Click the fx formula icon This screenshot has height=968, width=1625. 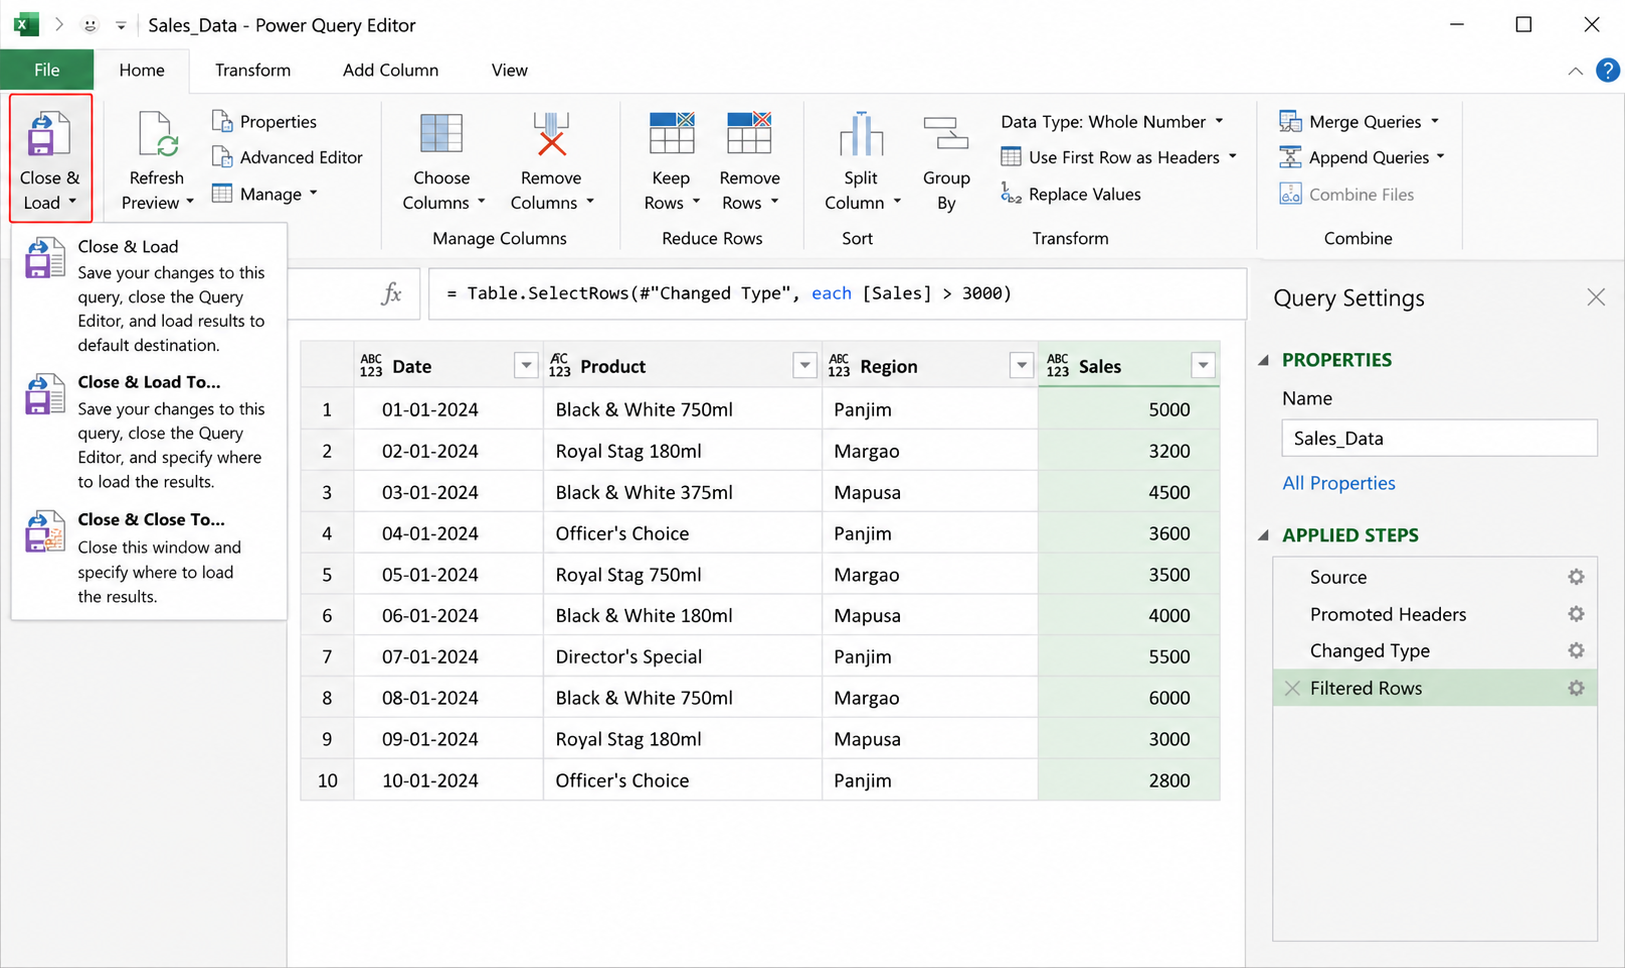391,293
